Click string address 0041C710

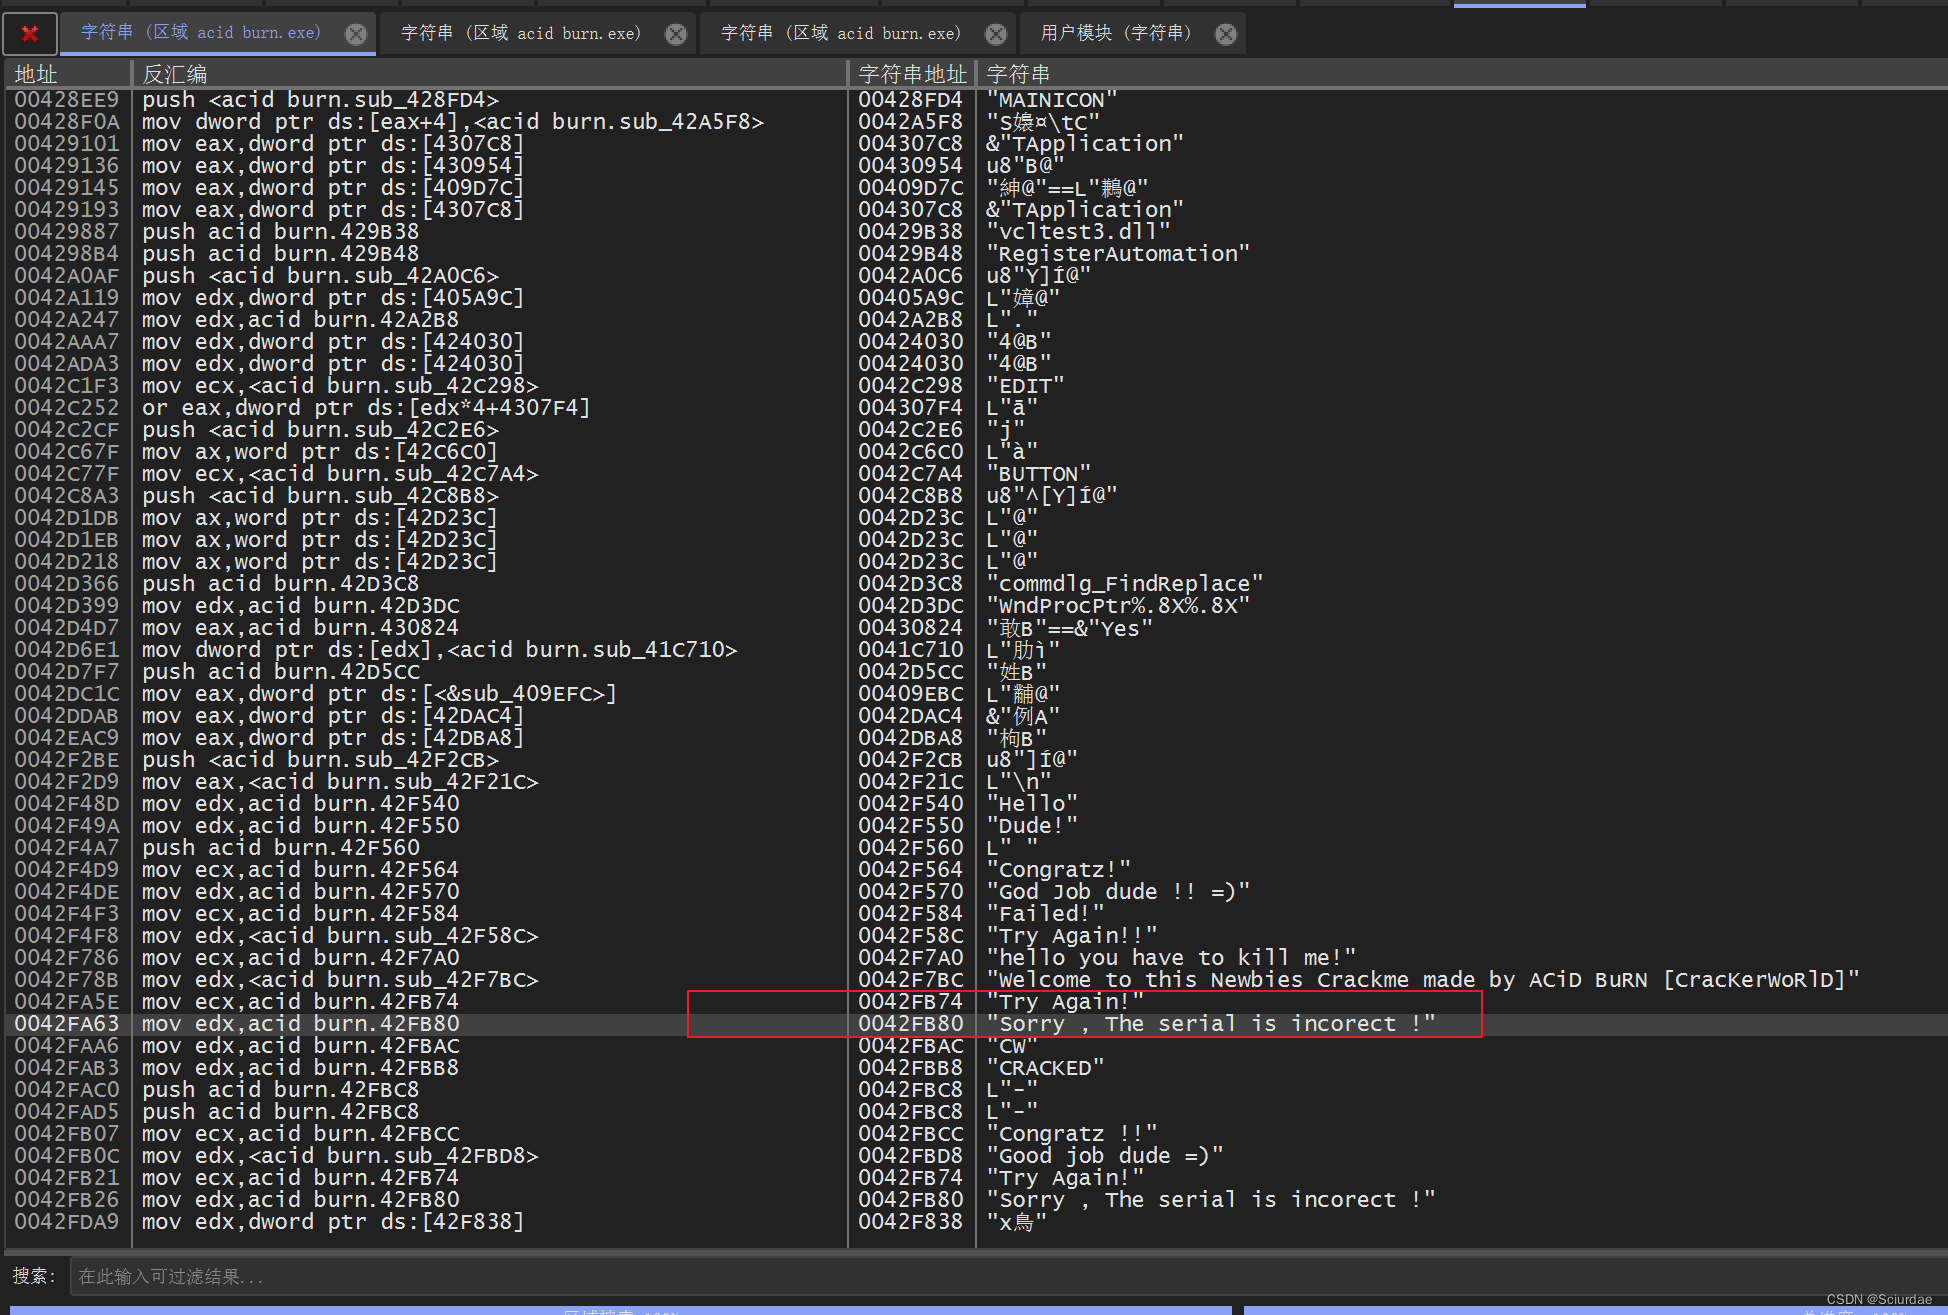[x=910, y=650]
